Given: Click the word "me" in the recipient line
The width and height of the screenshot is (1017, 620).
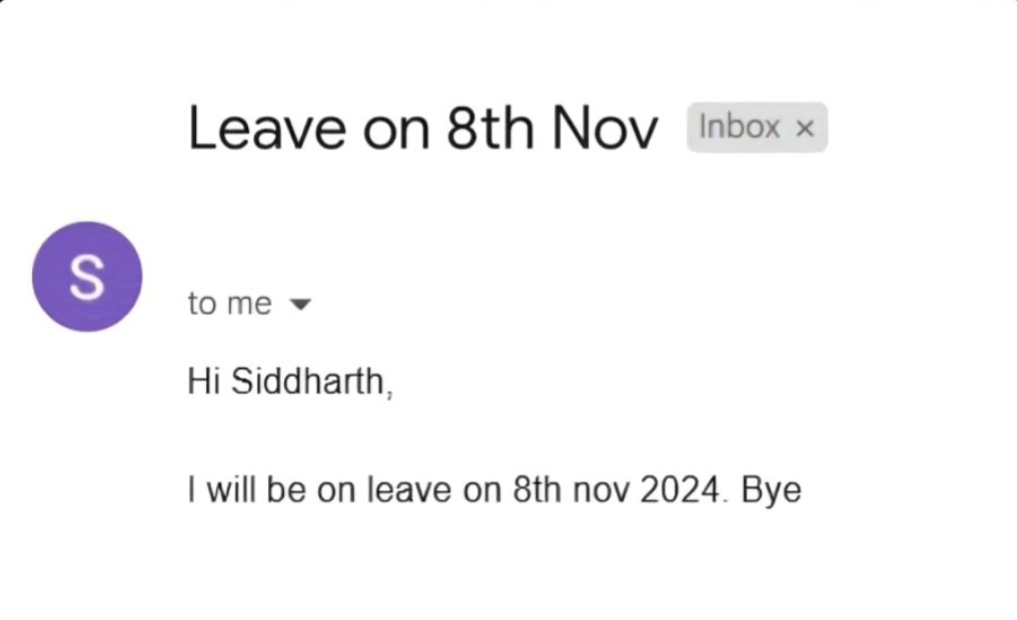Looking at the screenshot, I should pos(249,304).
